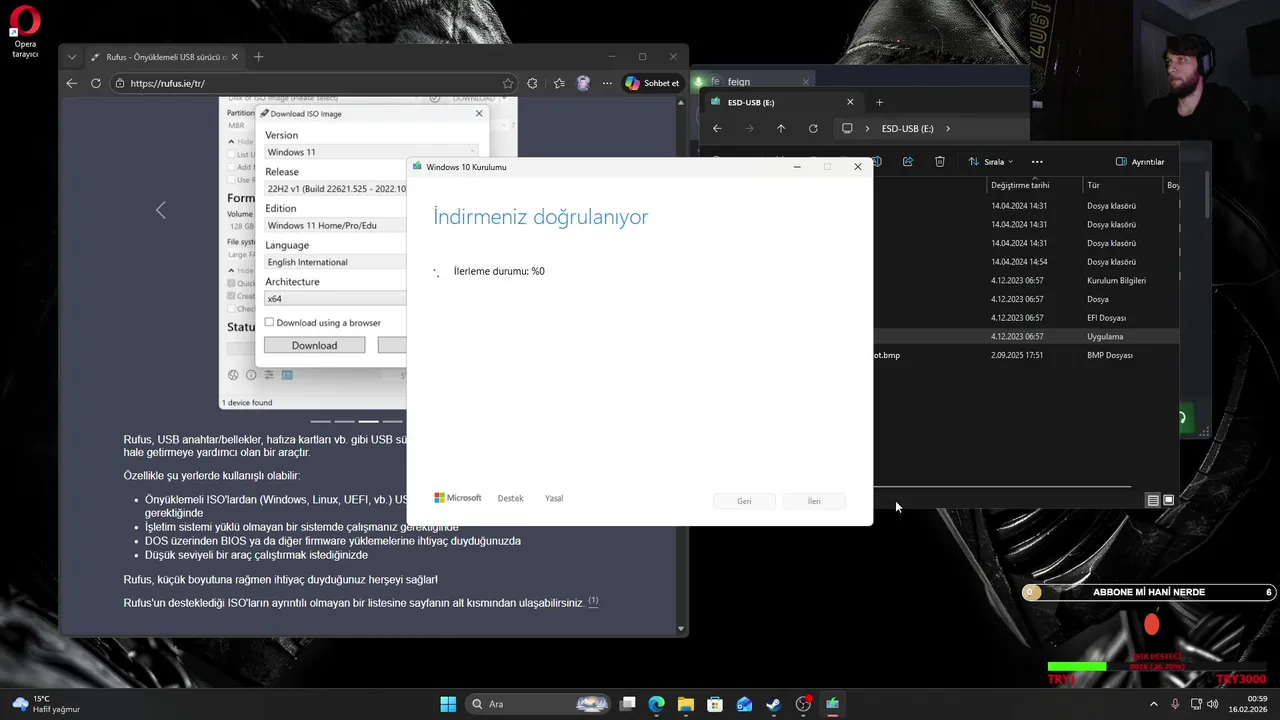Image resolution: width=1280 pixels, height=720 pixels.
Task: Open Edge extensions puzzle icon
Action: 532,83
